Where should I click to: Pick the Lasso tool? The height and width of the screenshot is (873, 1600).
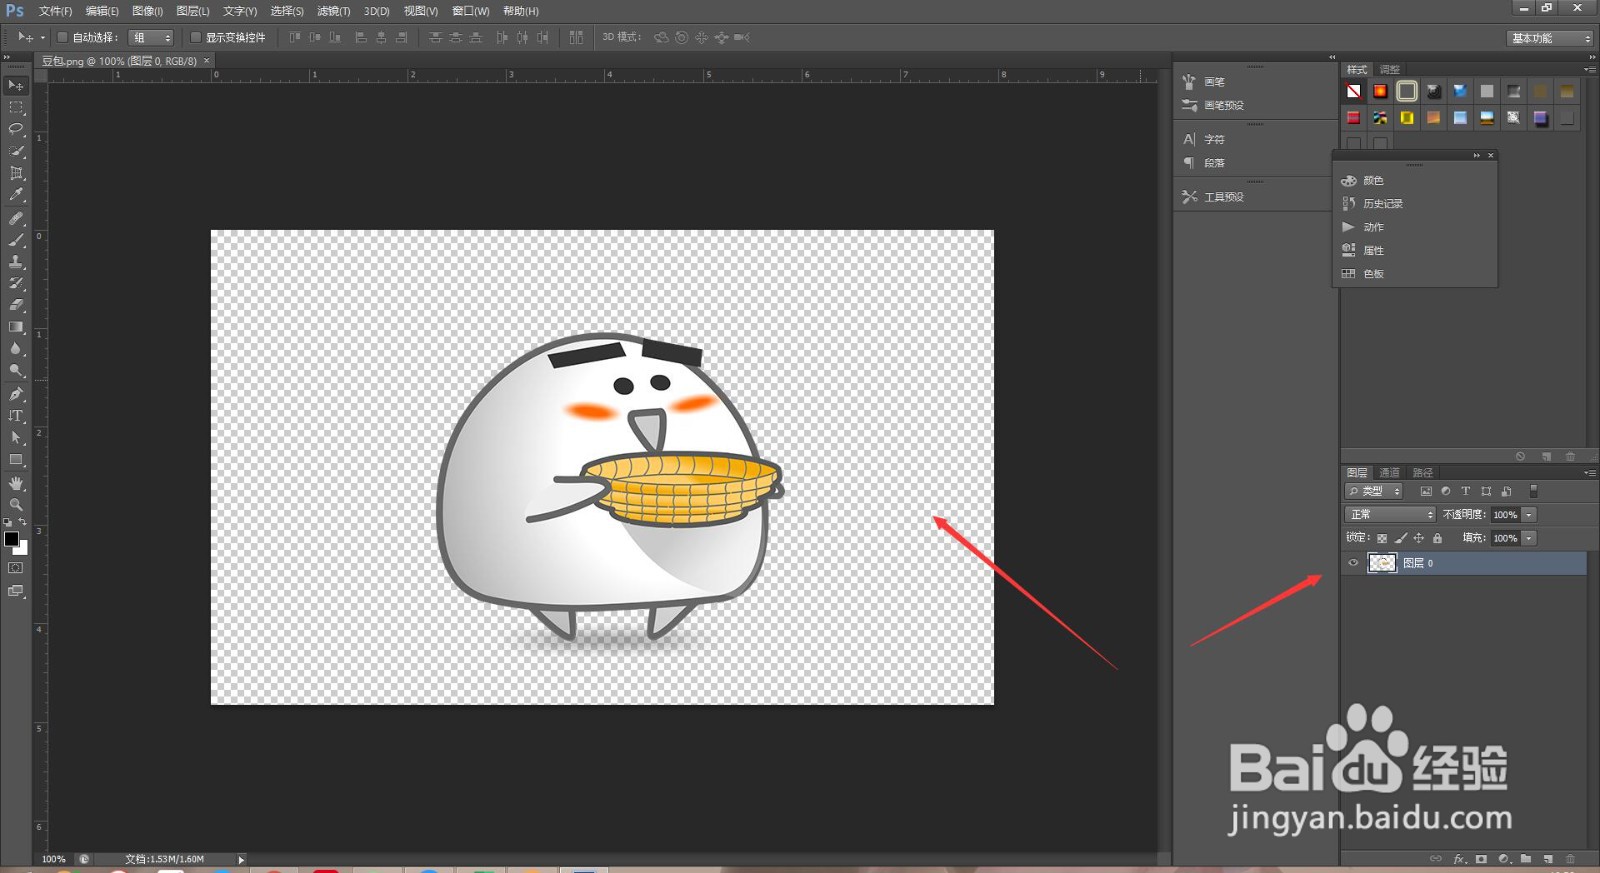(16, 129)
